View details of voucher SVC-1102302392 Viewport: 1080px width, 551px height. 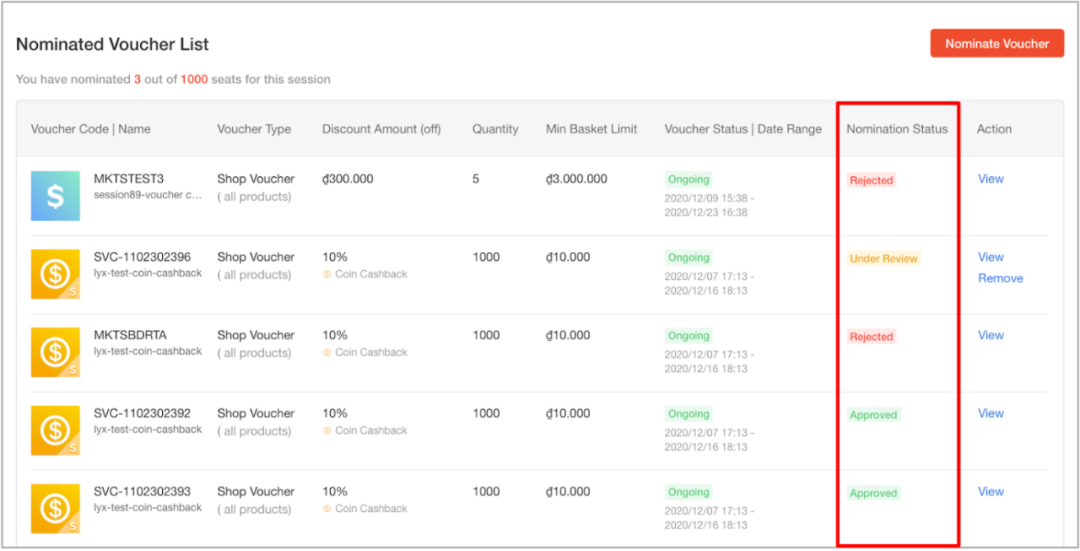point(990,413)
